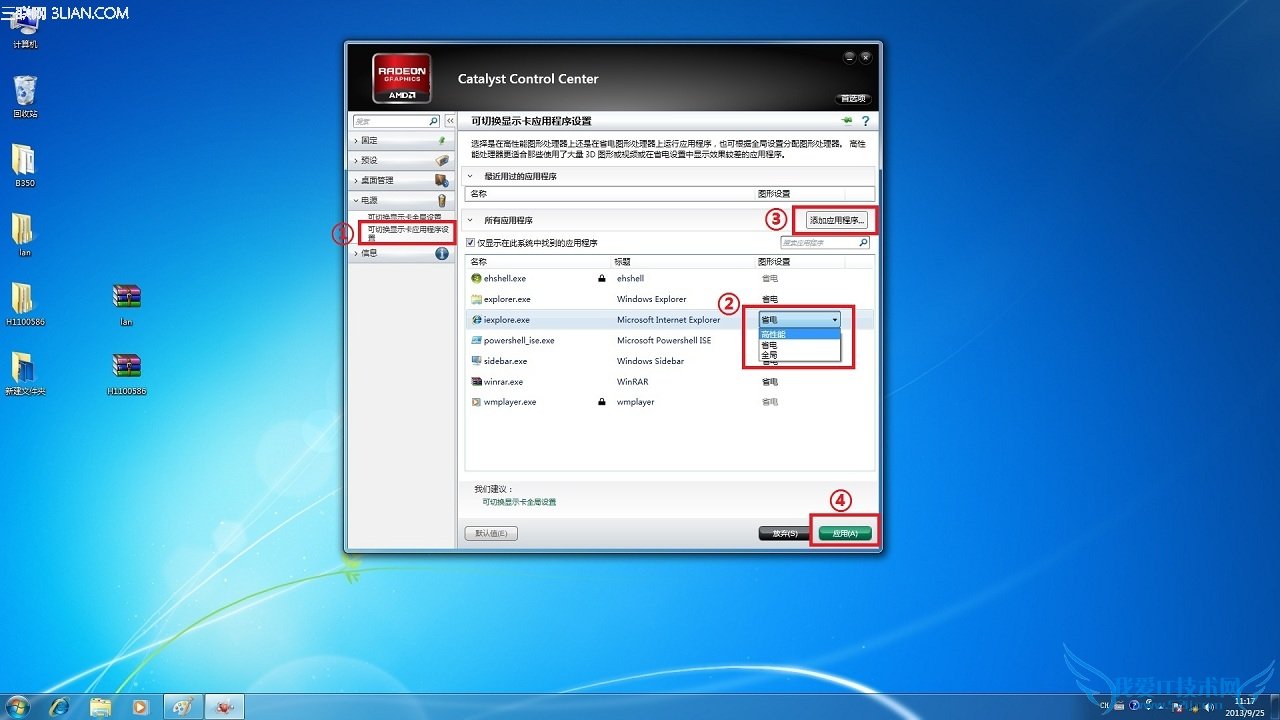Click the help question mark icon
The height and width of the screenshot is (720, 1280).
[x=865, y=121]
